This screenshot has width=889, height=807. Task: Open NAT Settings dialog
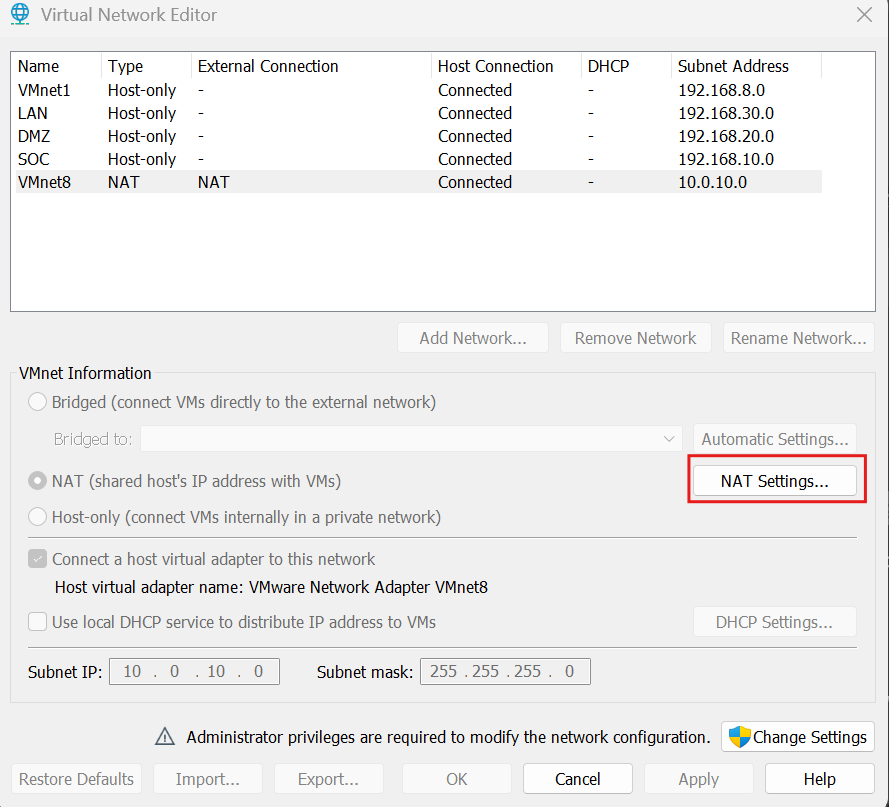click(775, 481)
